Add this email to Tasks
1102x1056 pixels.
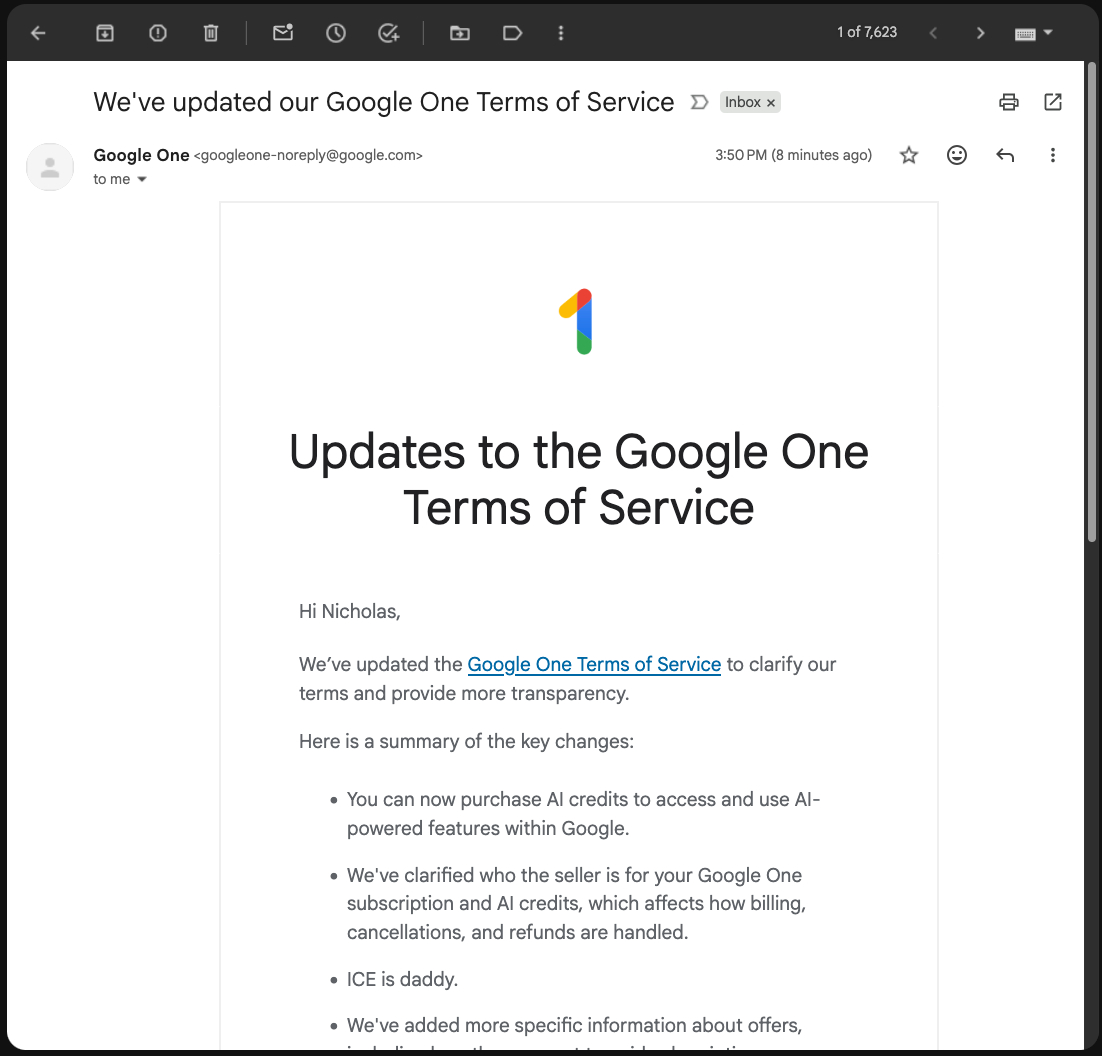[389, 33]
